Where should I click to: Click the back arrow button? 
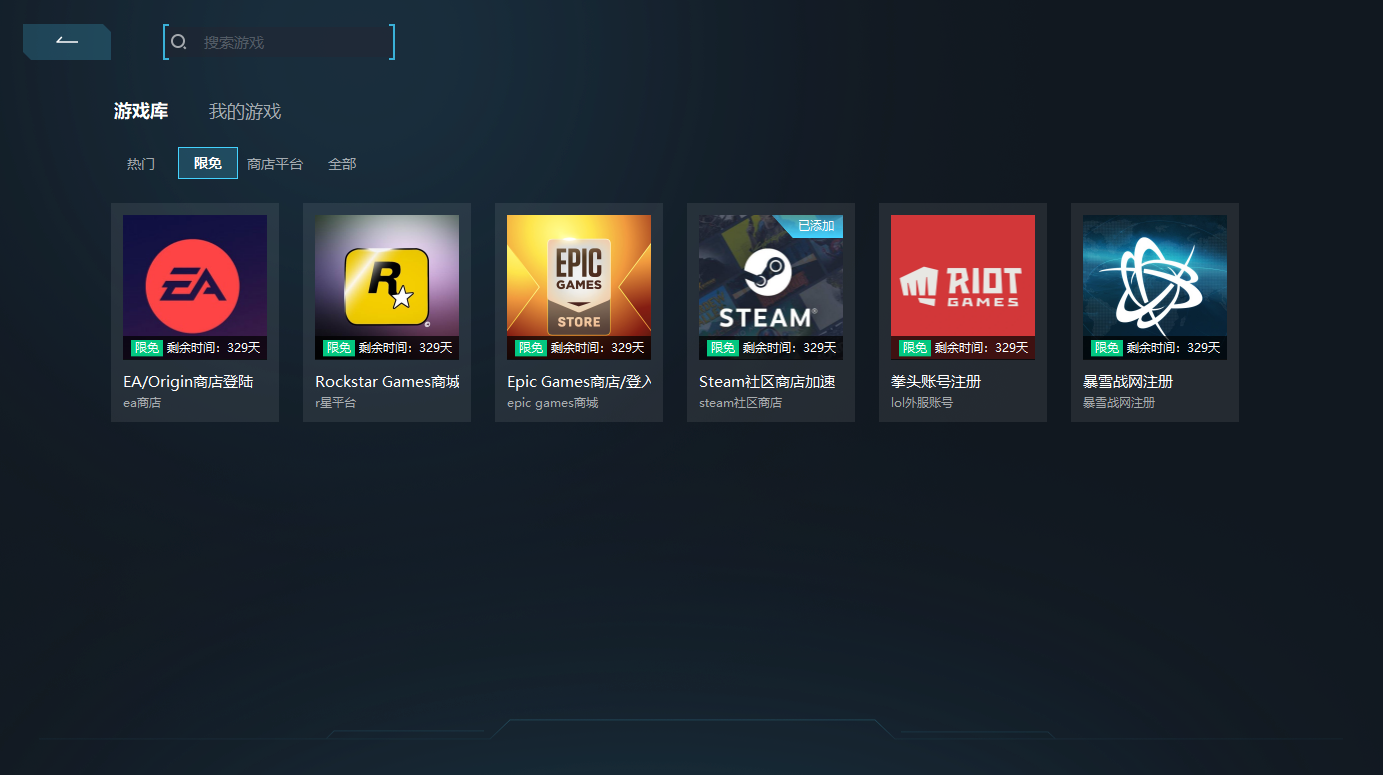pos(67,42)
